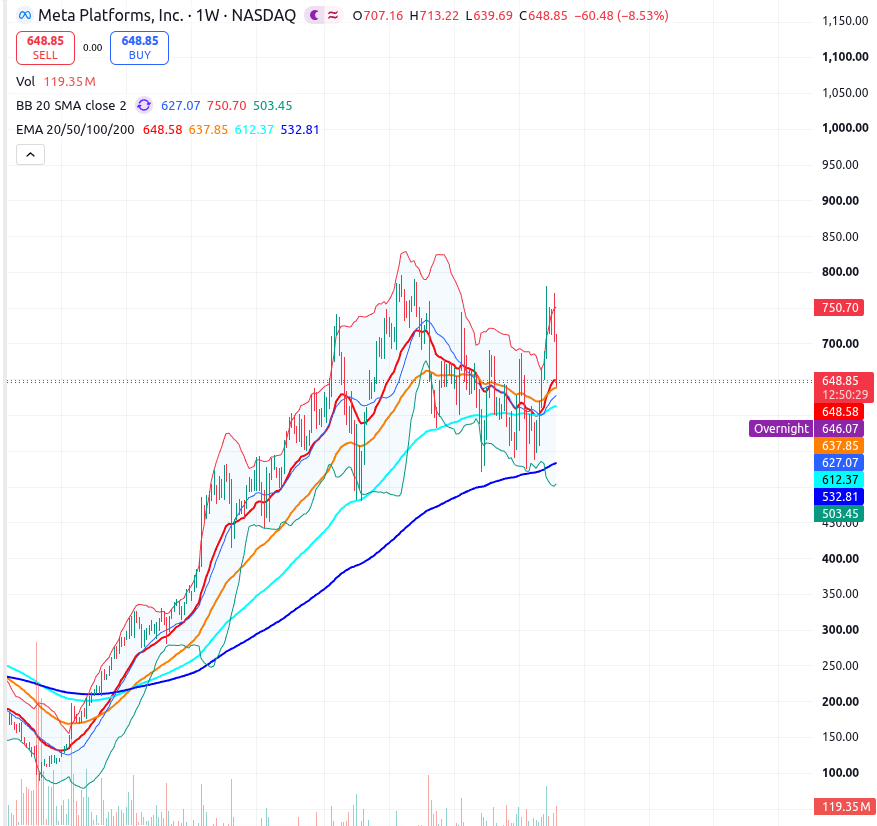The width and height of the screenshot is (877, 826).
Task: Click the Meta logo icon beside symbol name
Action: [x=25, y=15]
